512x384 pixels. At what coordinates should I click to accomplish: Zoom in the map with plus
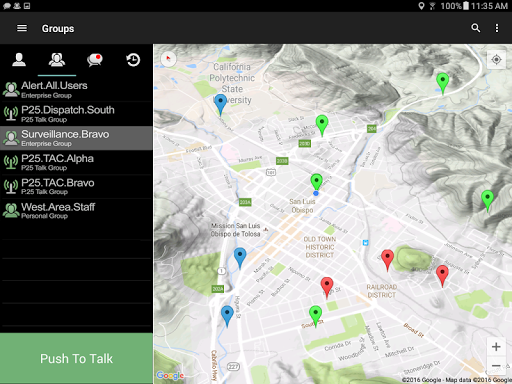coord(496,347)
